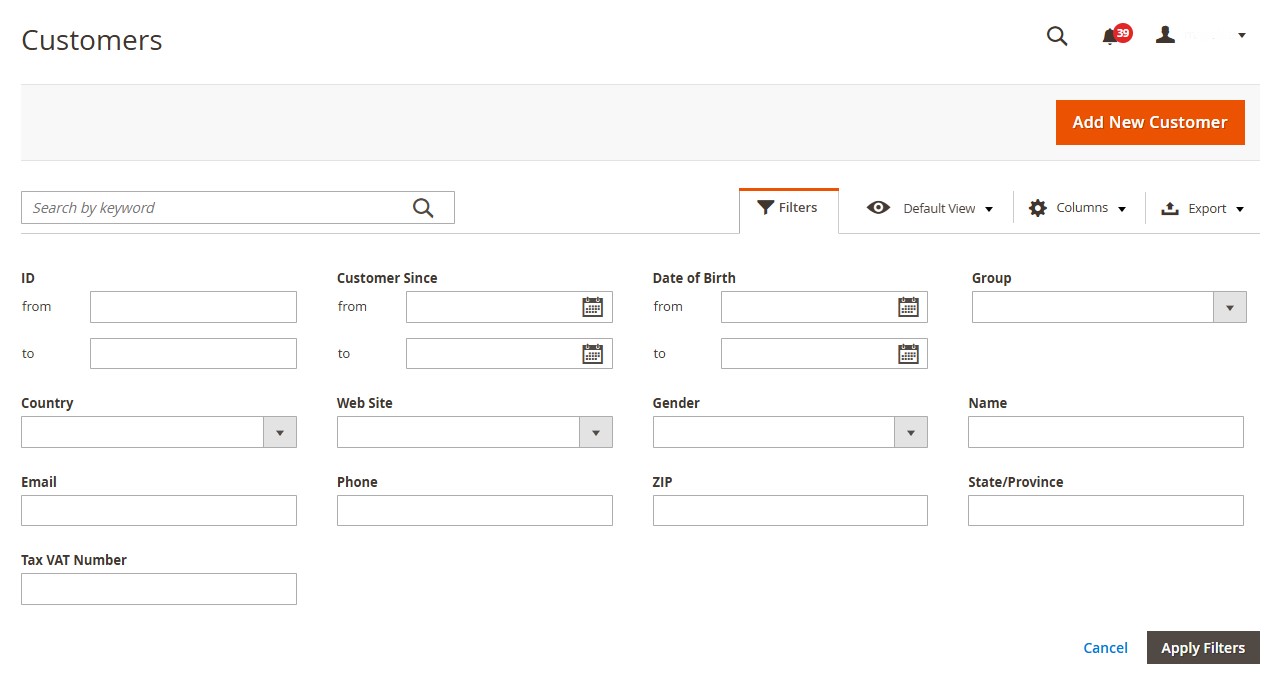Expand the Group dropdown
The height and width of the screenshot is (677, 1283).
pos(1109,307)
